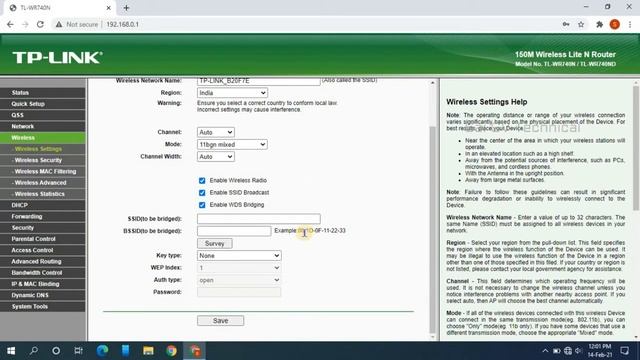Open the Wireless Settings submenu item
This screenshot has width=640, height=360.
[x=43, y=149]
